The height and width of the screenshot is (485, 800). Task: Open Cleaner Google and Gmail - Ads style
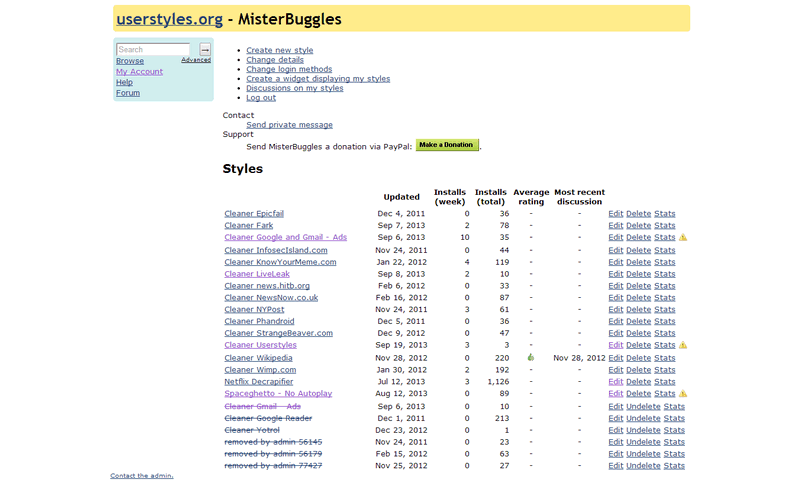pos(286,237)
